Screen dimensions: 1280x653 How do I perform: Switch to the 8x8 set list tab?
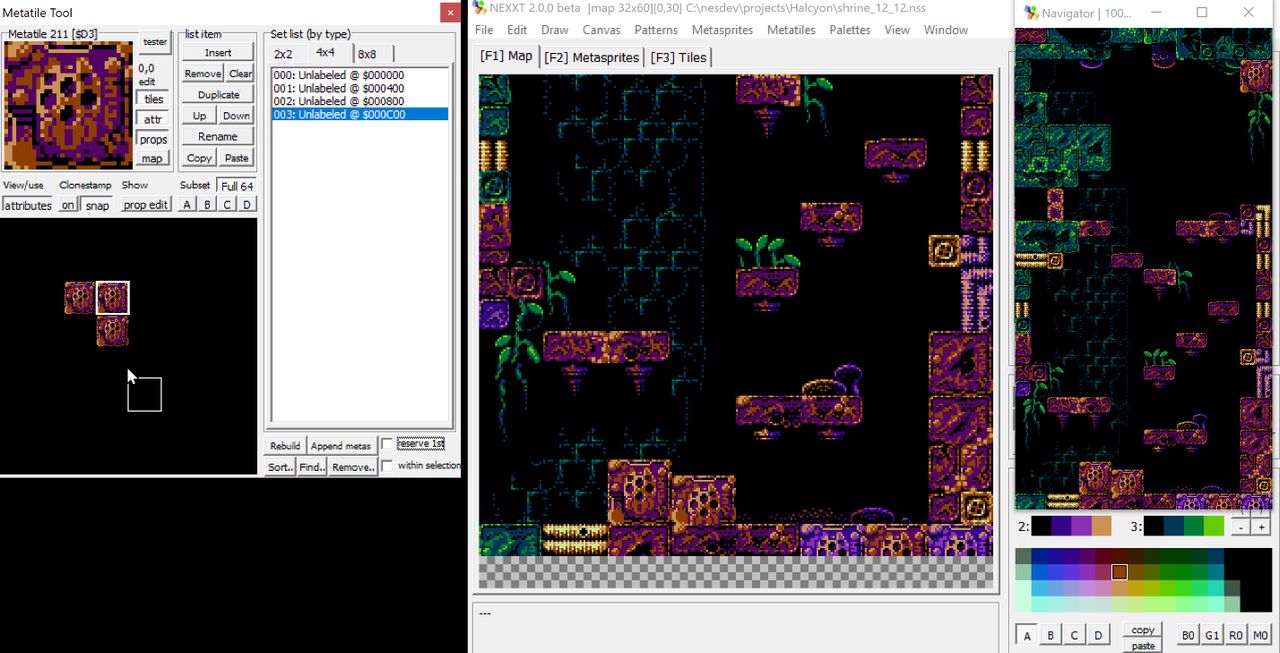(x=367, y=54)
